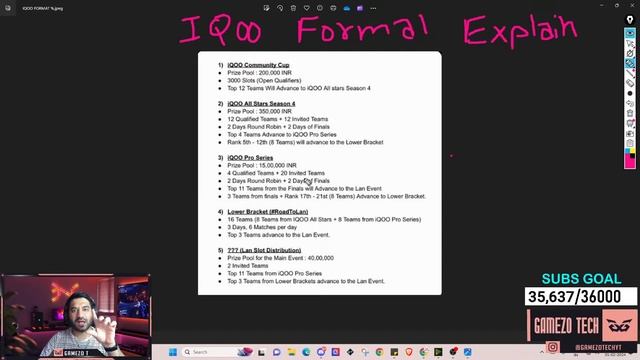
Task: Click the line "Prize Pool : 200,000 INR"
Action: coord(260,73)
